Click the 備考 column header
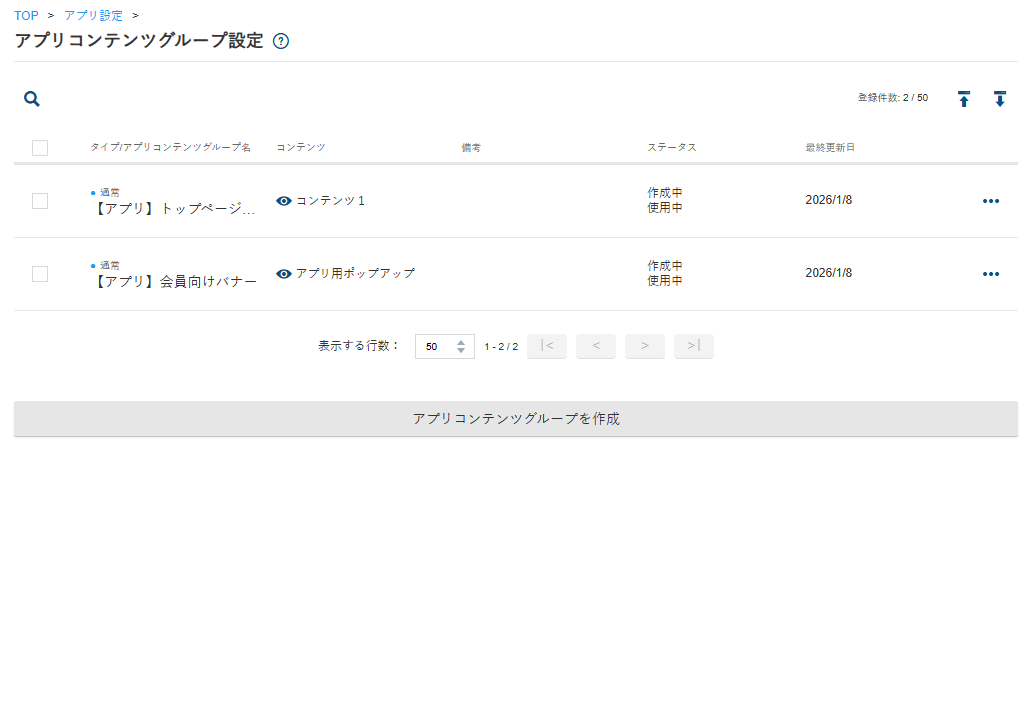Viewport: 1032px width, 717px height. click(x=471, y=147)
